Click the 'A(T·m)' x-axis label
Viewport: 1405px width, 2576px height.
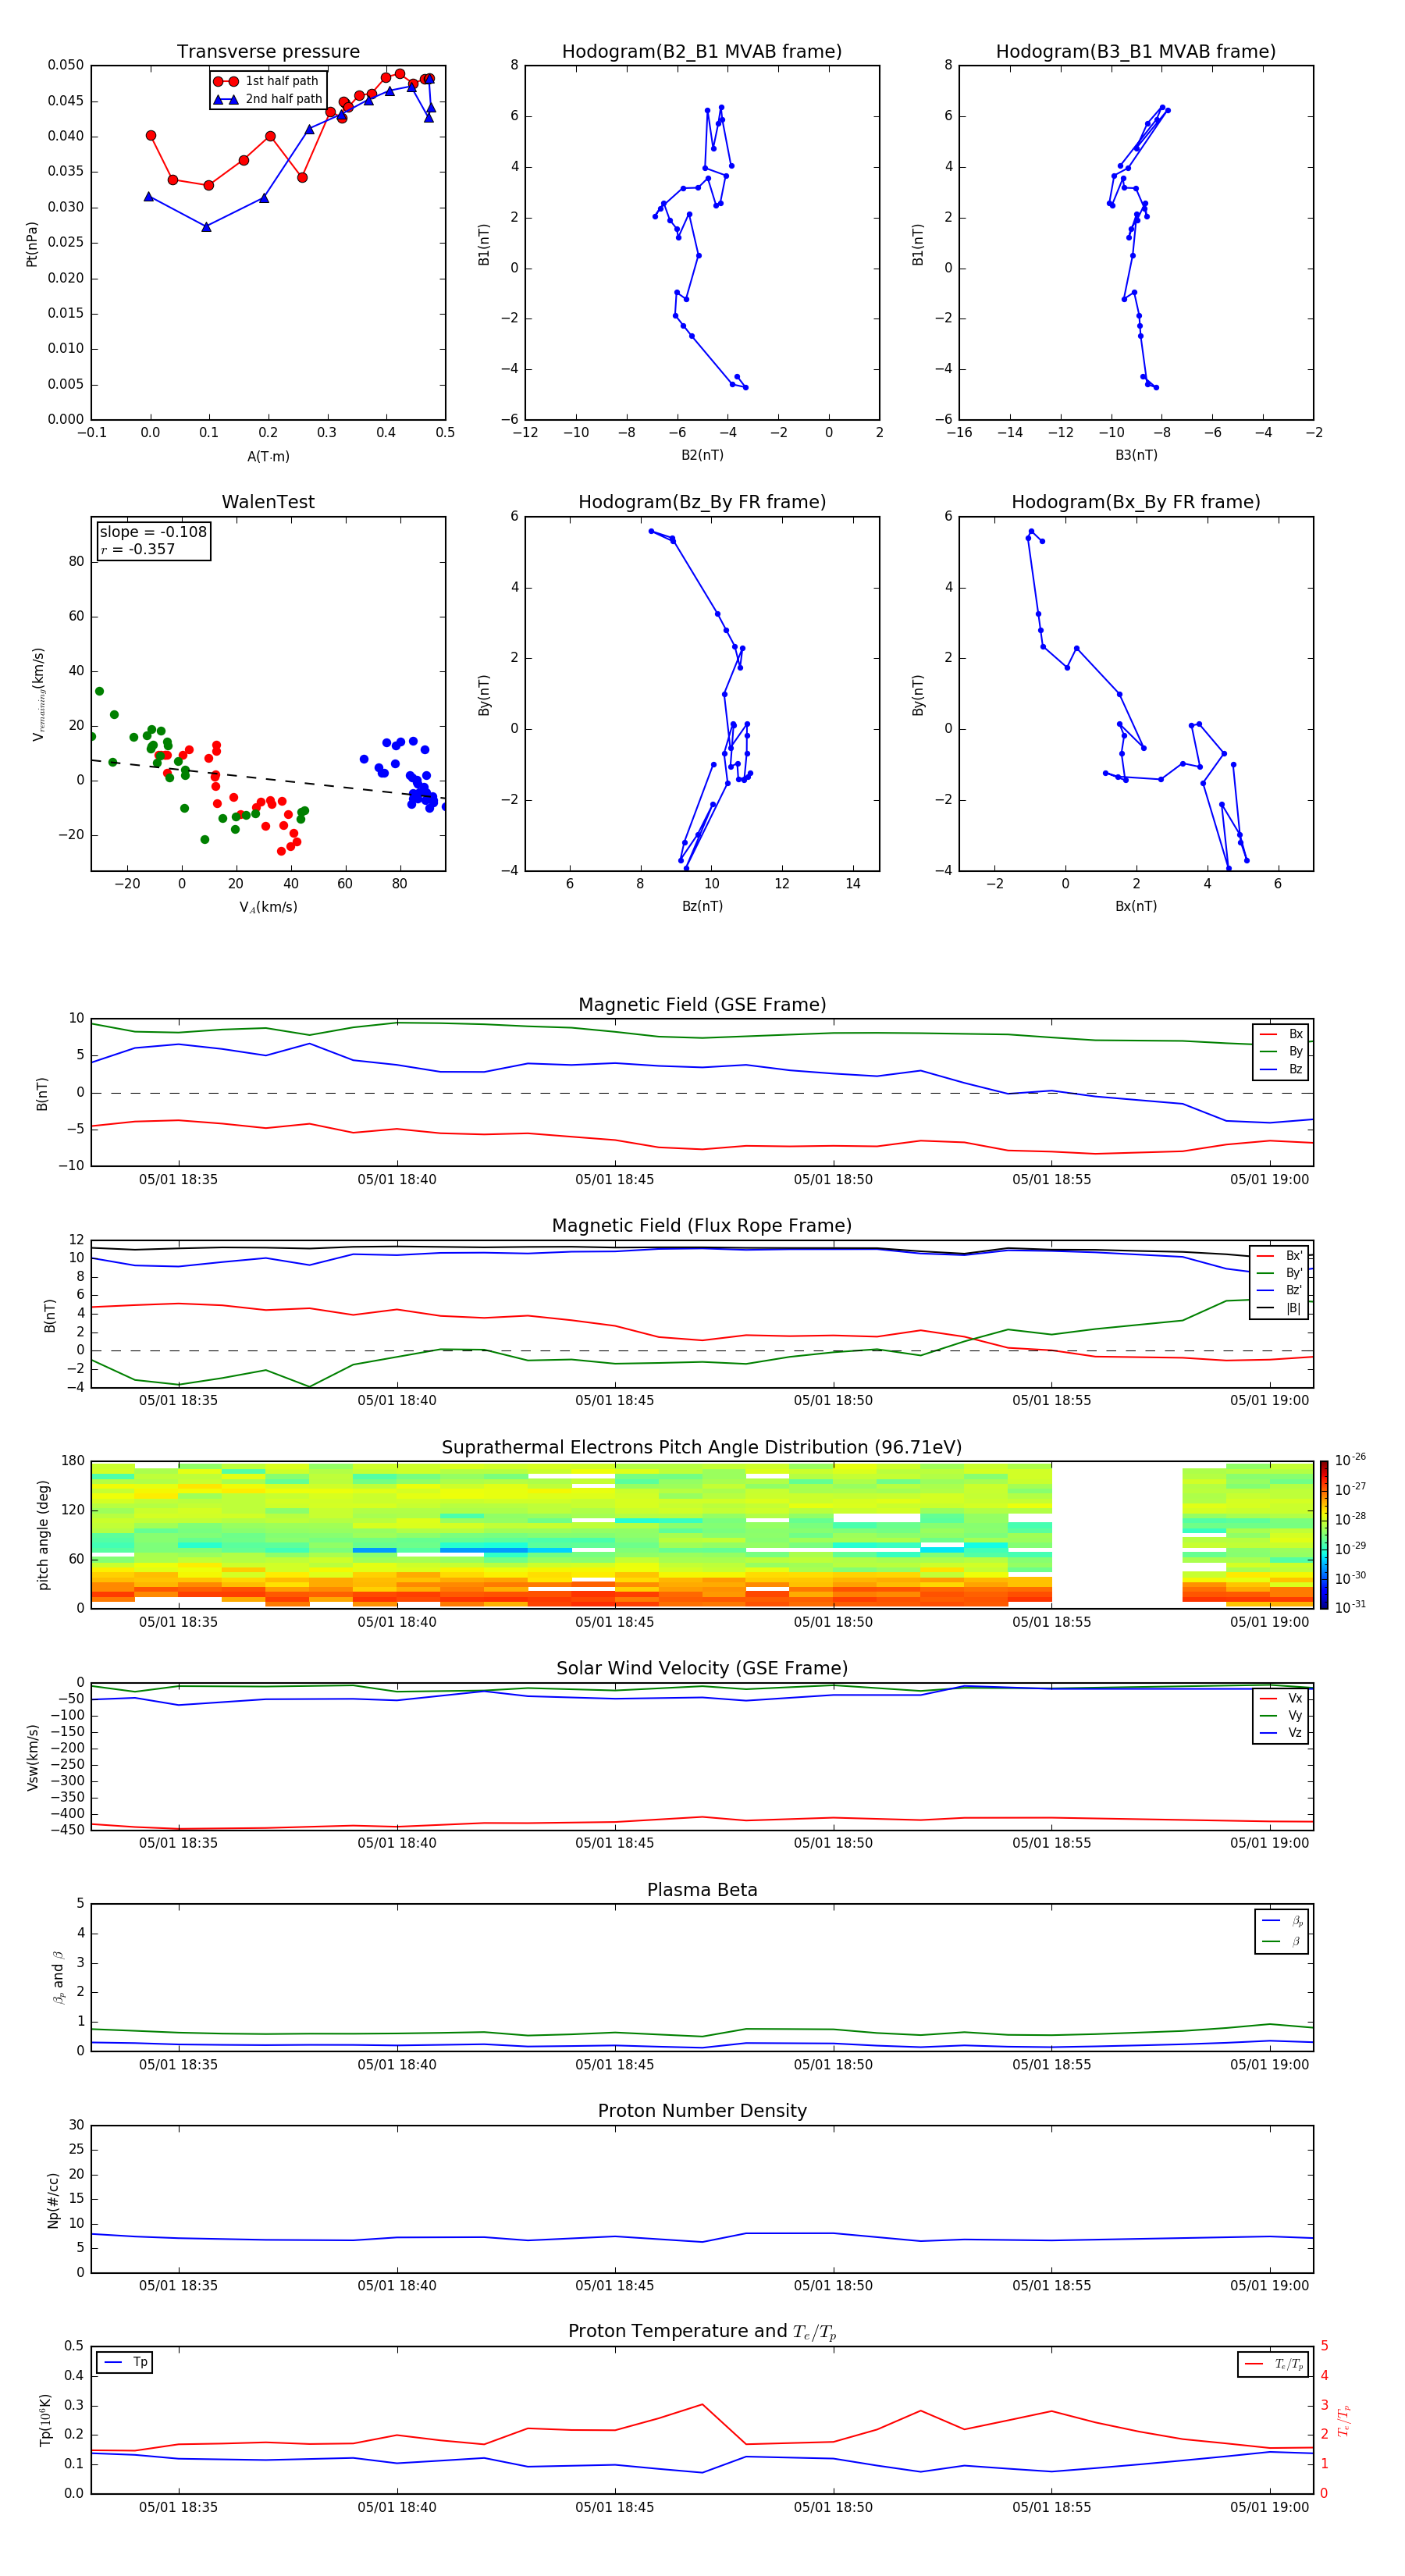[268, 456]
